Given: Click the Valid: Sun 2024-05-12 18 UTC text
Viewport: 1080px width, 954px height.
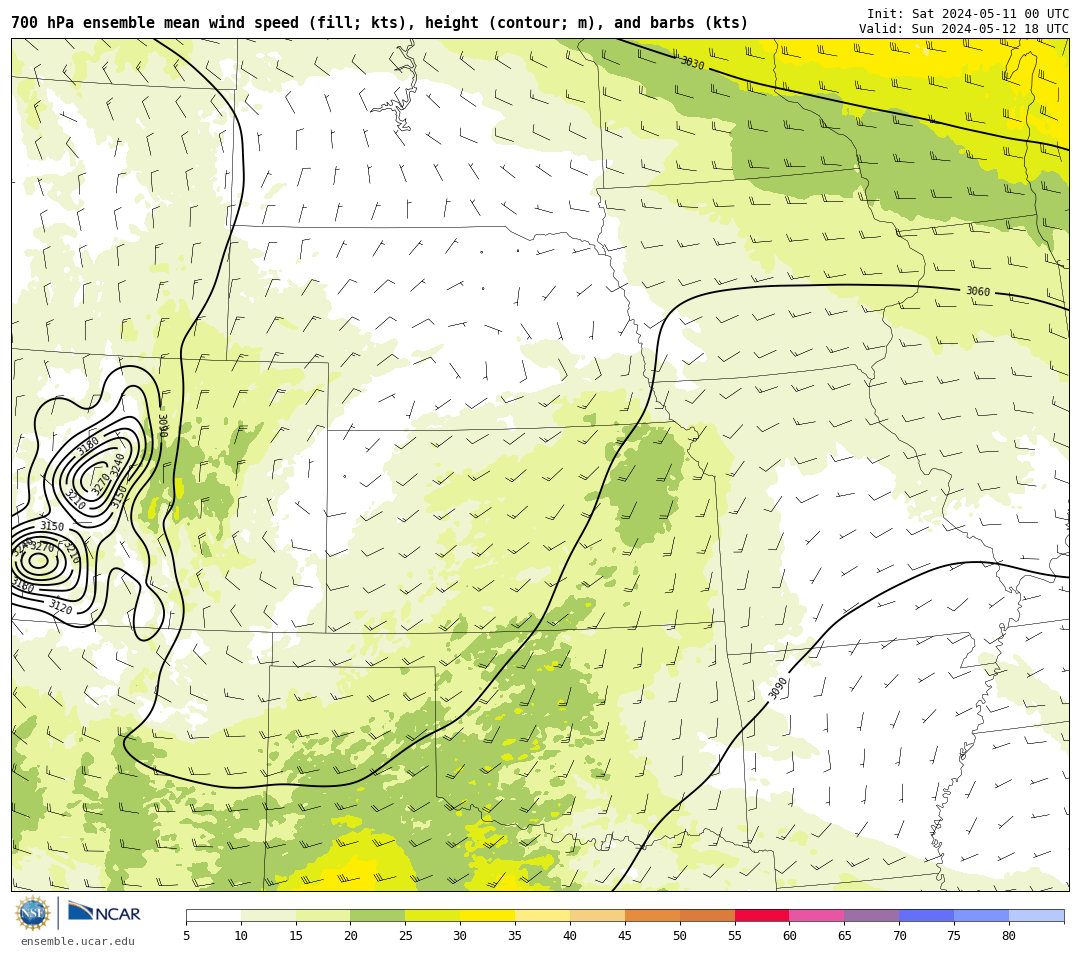Looking at the screenshot, I should [x=964, y=28].
